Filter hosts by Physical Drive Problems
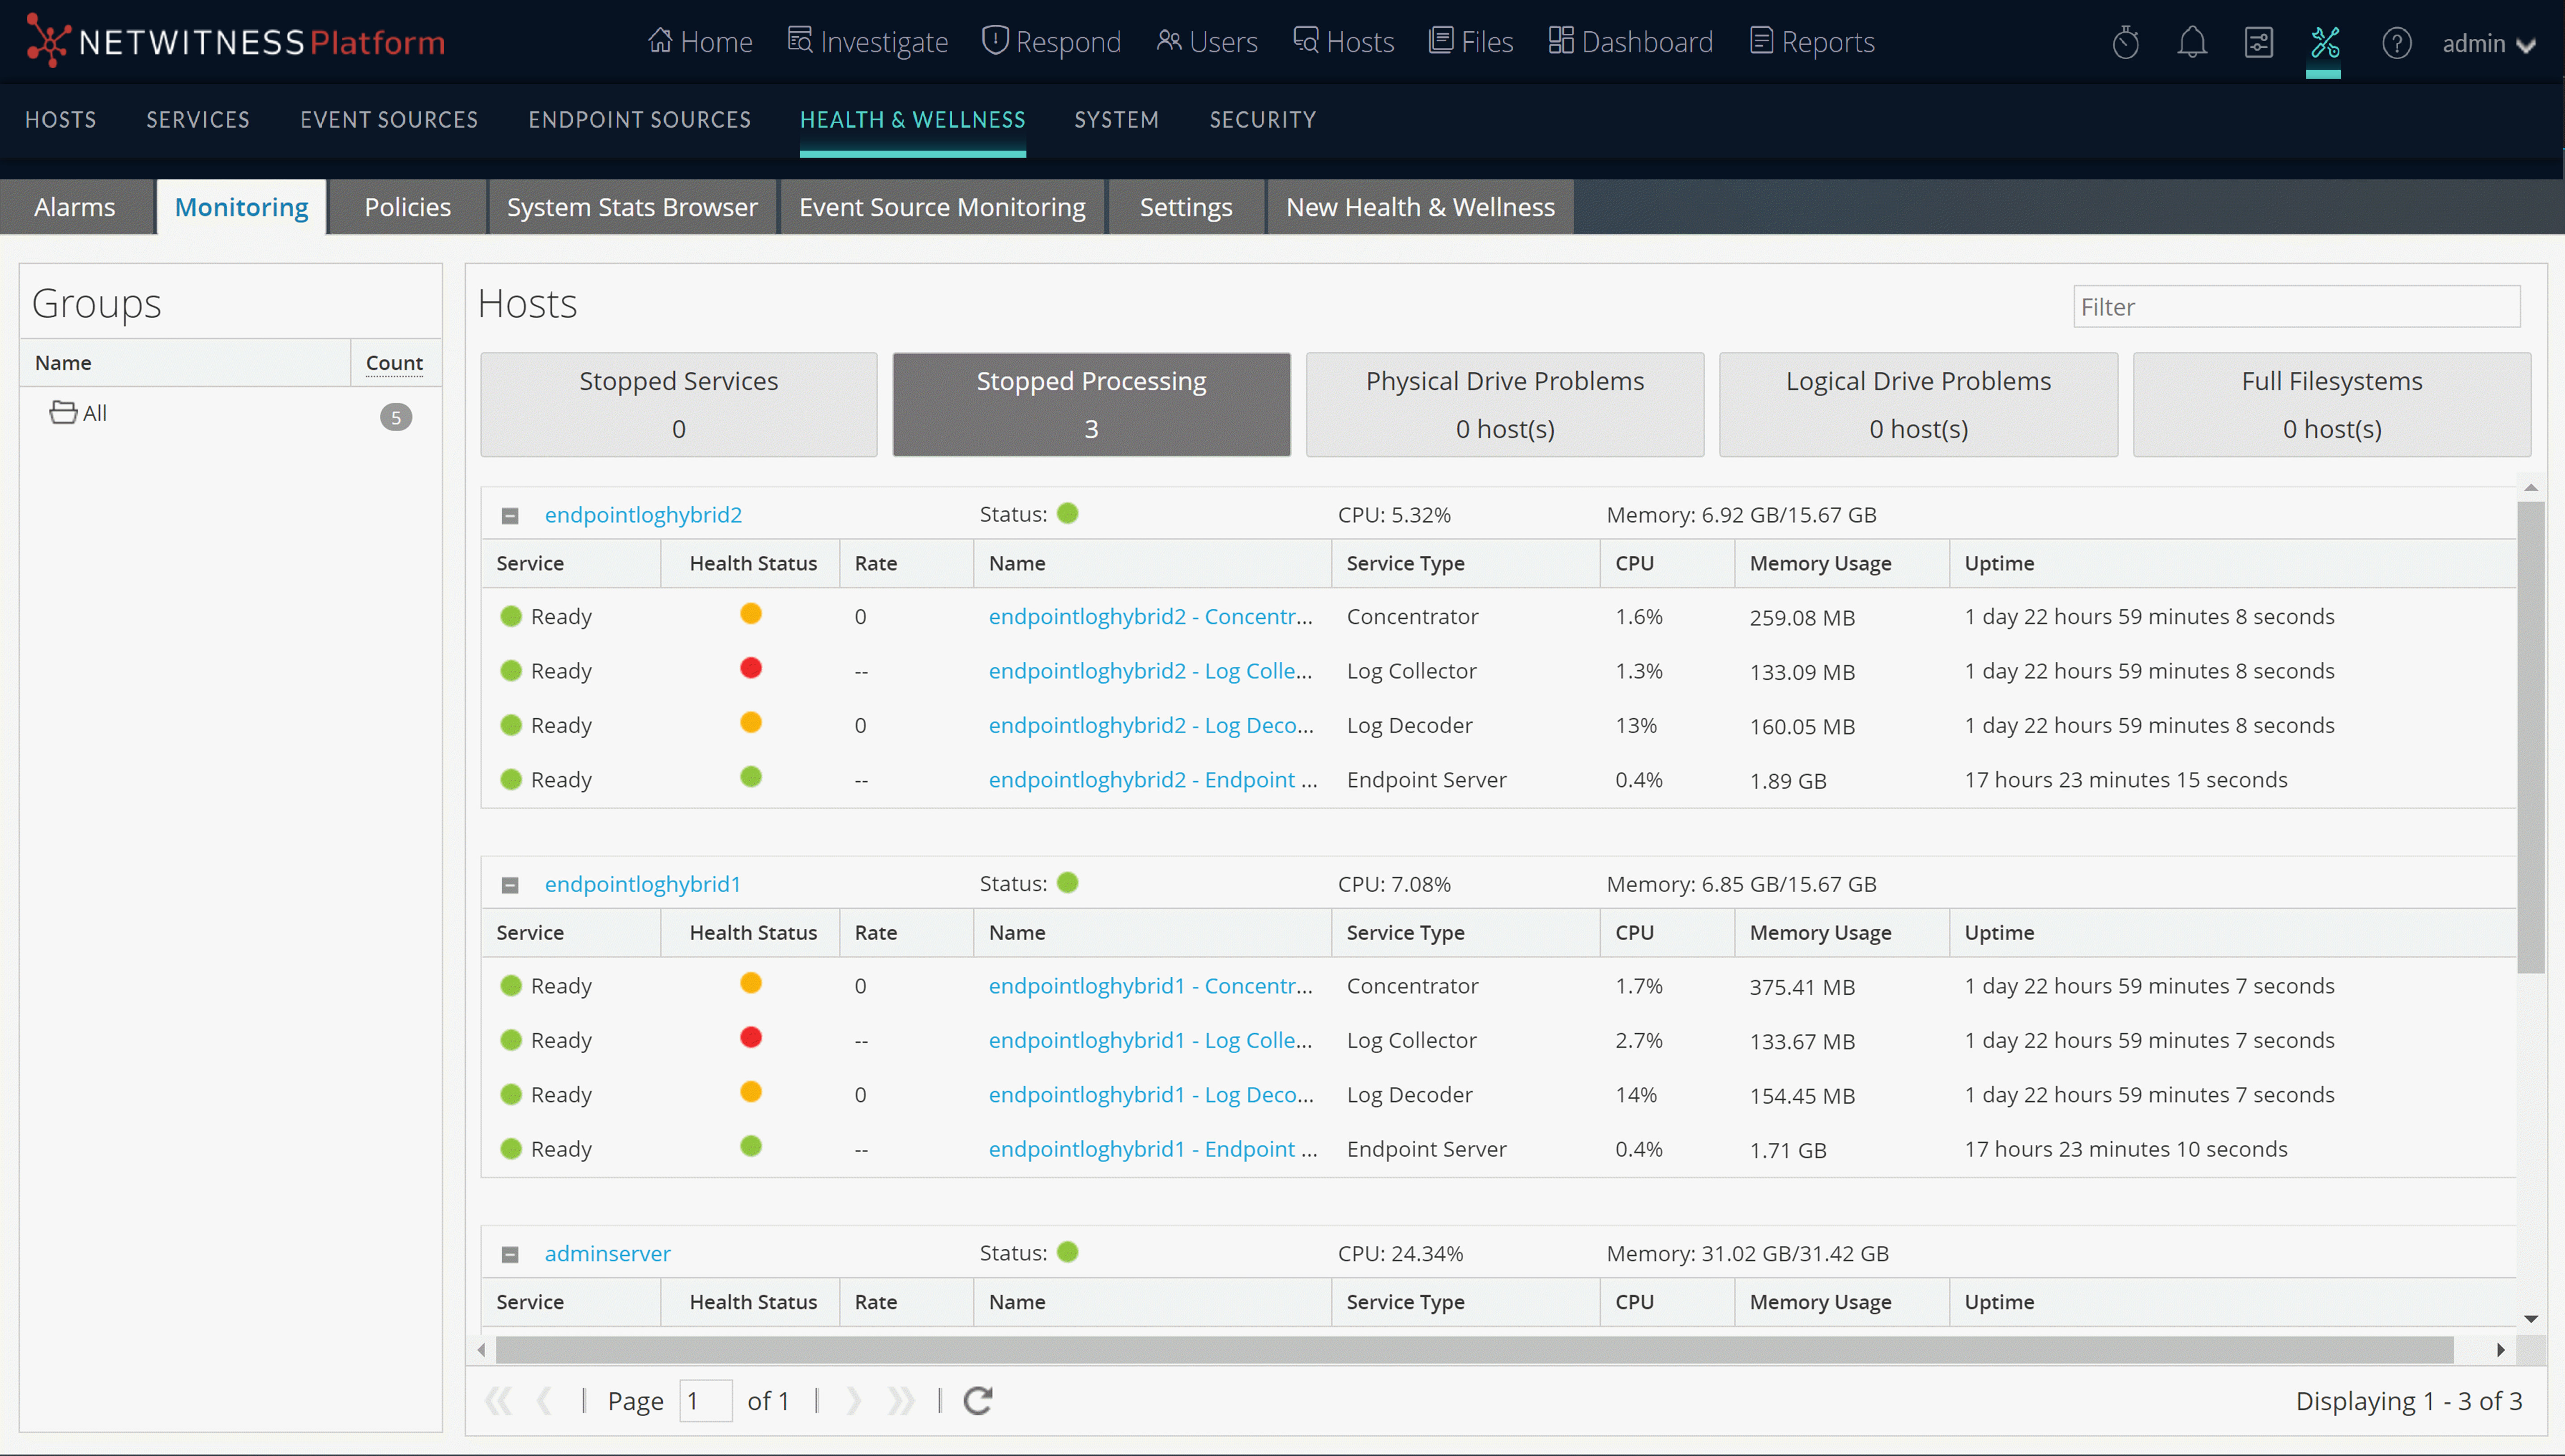Viewport: 2565px width, 1456px height. click(1505, 405)
